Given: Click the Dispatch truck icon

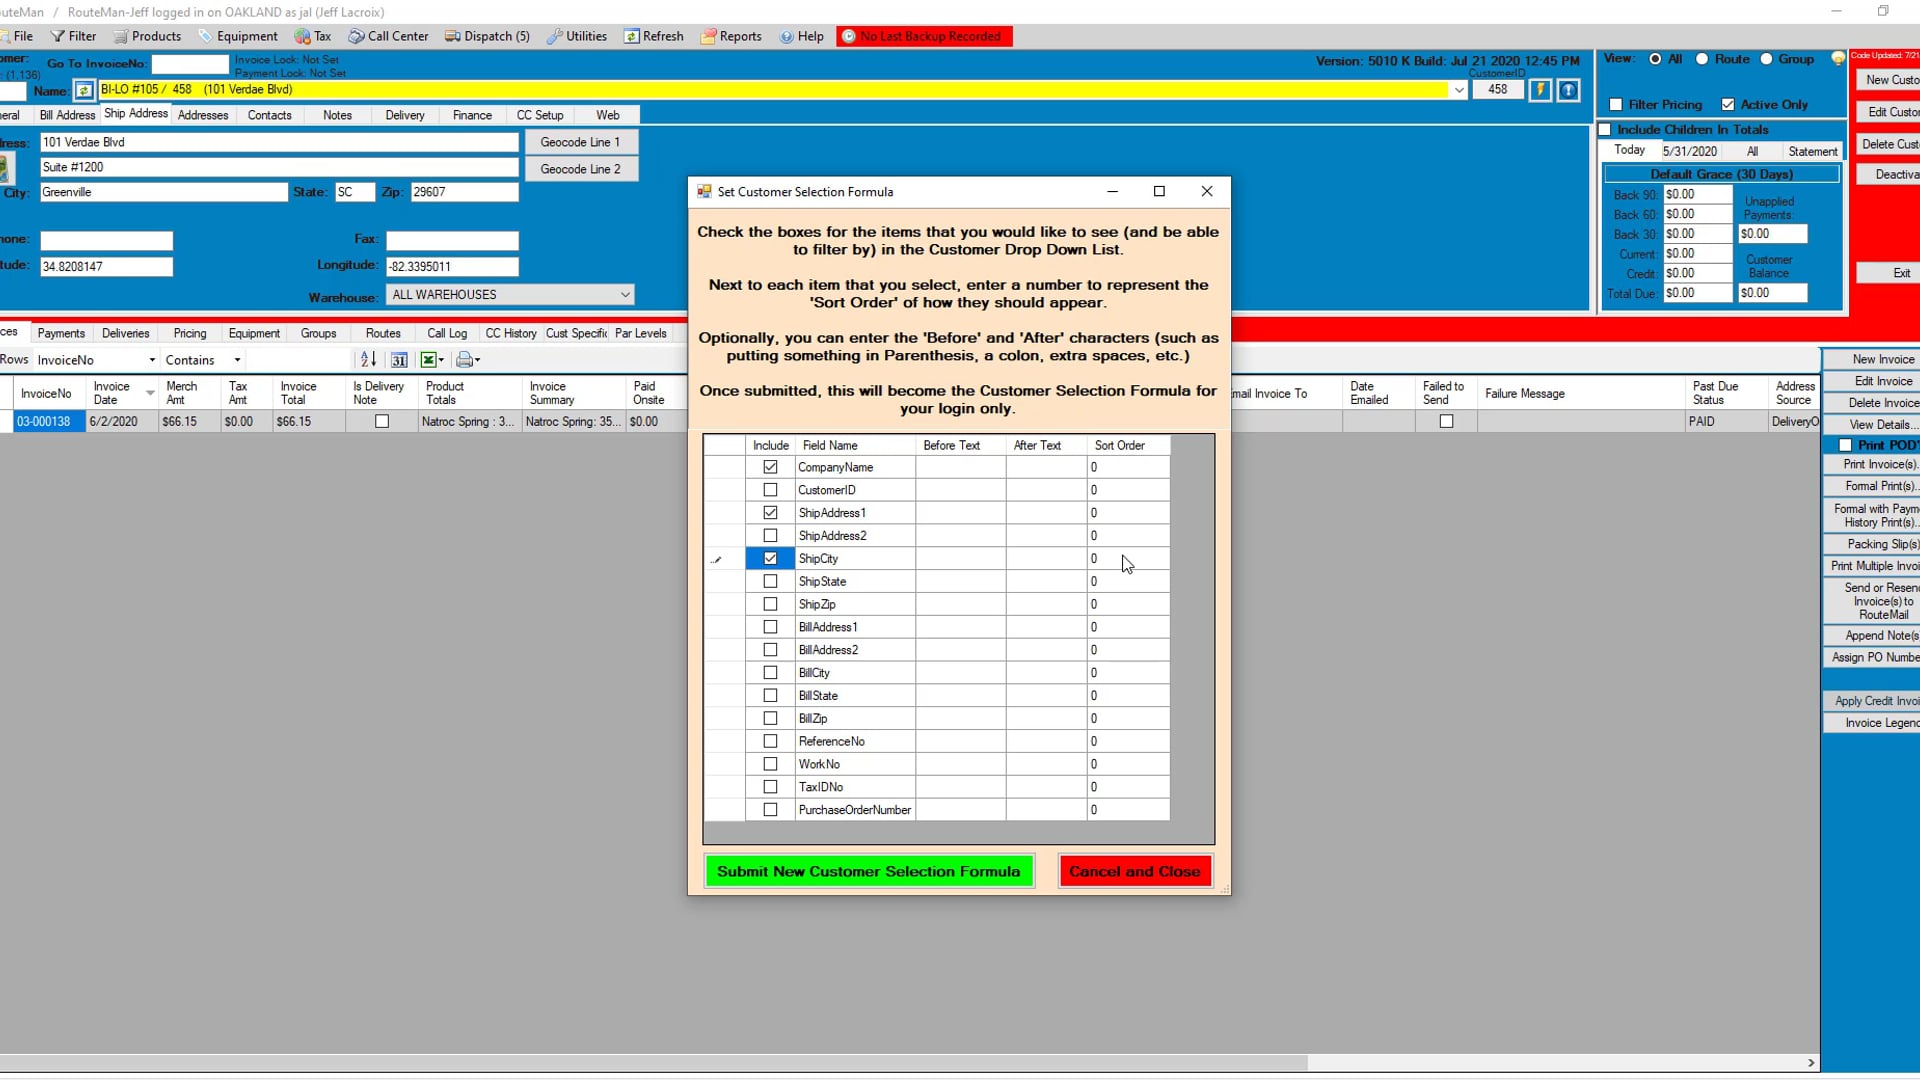Looking at the screenshot, I should pos(452,36).
